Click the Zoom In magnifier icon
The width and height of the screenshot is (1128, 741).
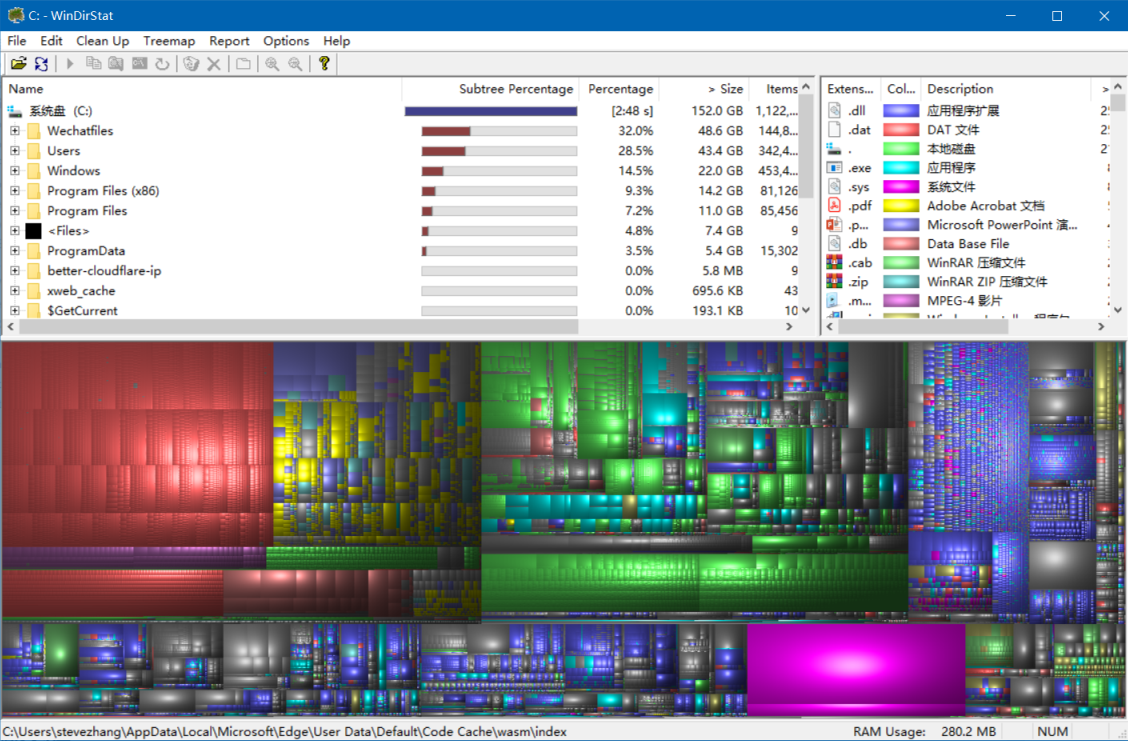coord(272,64)
